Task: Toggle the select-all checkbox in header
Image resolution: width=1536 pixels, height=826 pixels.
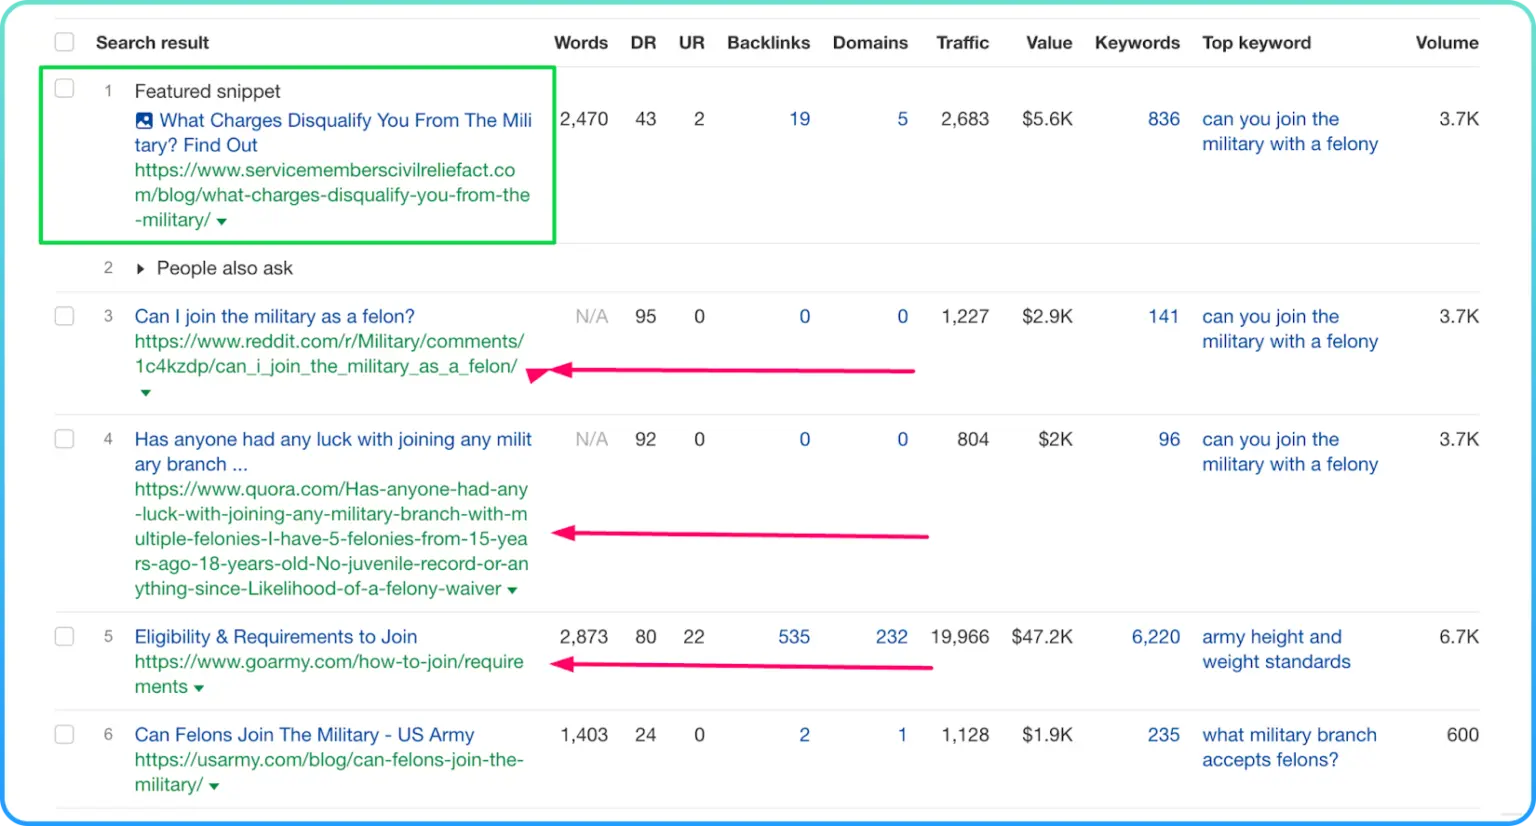Action: tap(65, 42)
